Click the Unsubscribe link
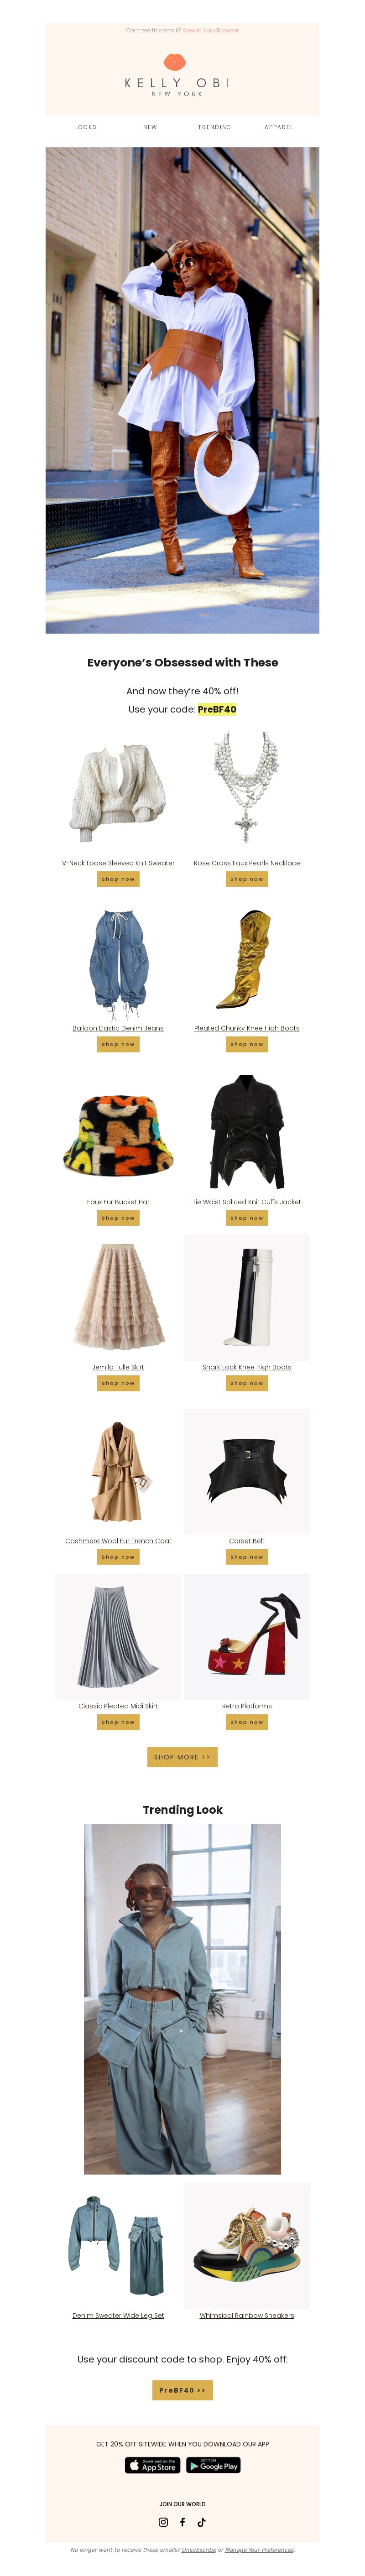 point(199,2549)
